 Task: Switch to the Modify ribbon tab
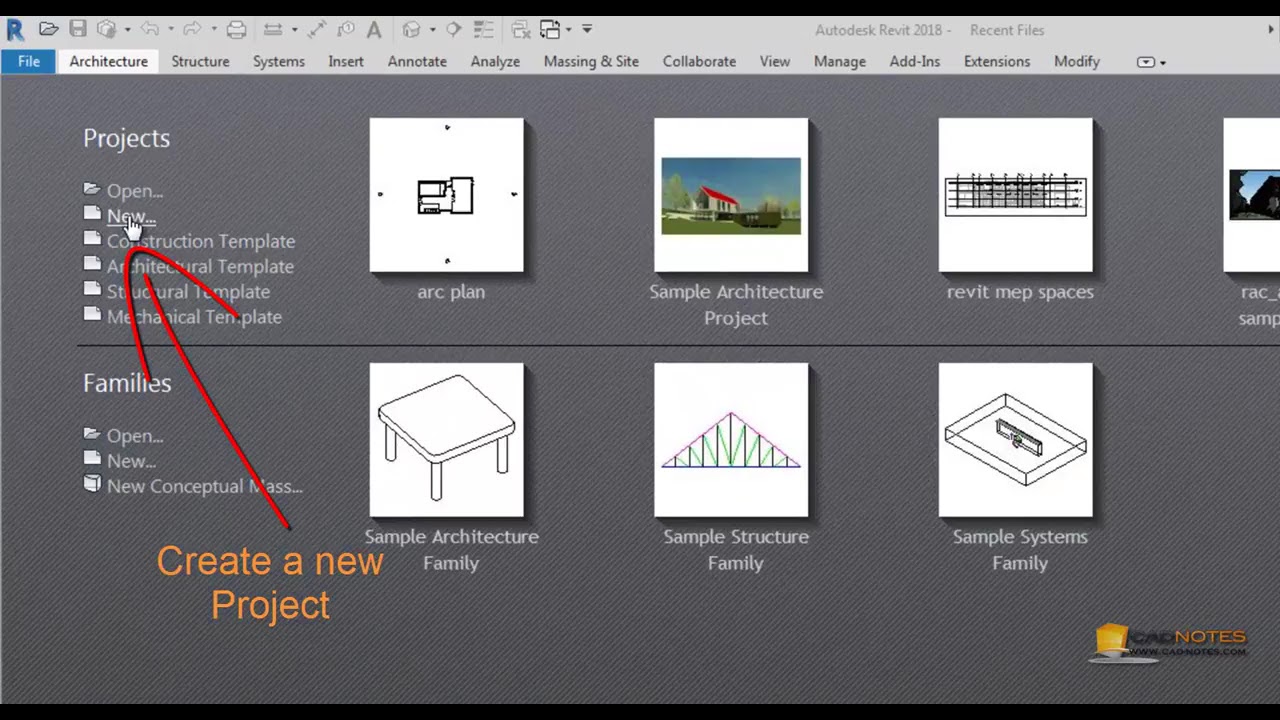pos(1077,61)
